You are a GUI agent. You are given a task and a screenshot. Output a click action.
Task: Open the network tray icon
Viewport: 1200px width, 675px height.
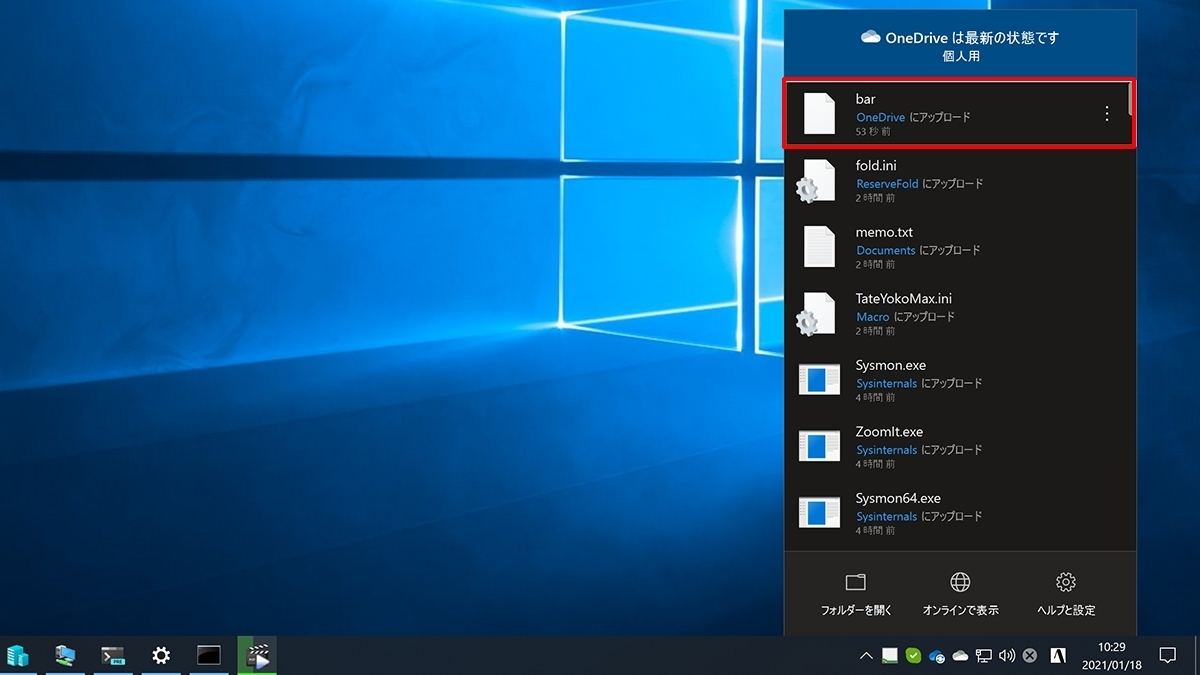pos(984,656)
